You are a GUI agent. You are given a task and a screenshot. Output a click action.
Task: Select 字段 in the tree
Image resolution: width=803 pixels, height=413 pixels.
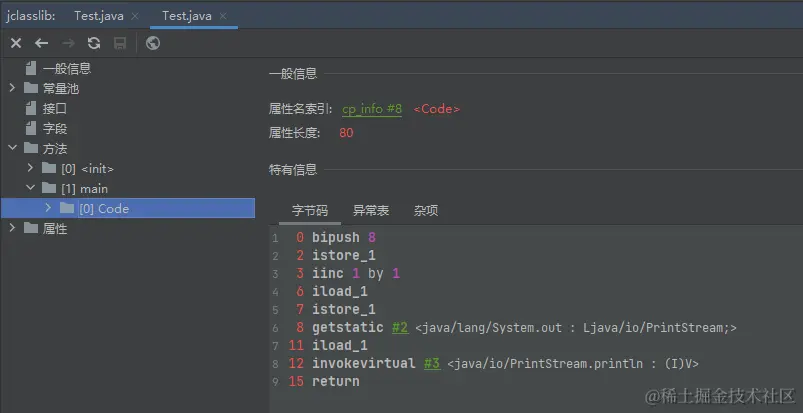55,129
